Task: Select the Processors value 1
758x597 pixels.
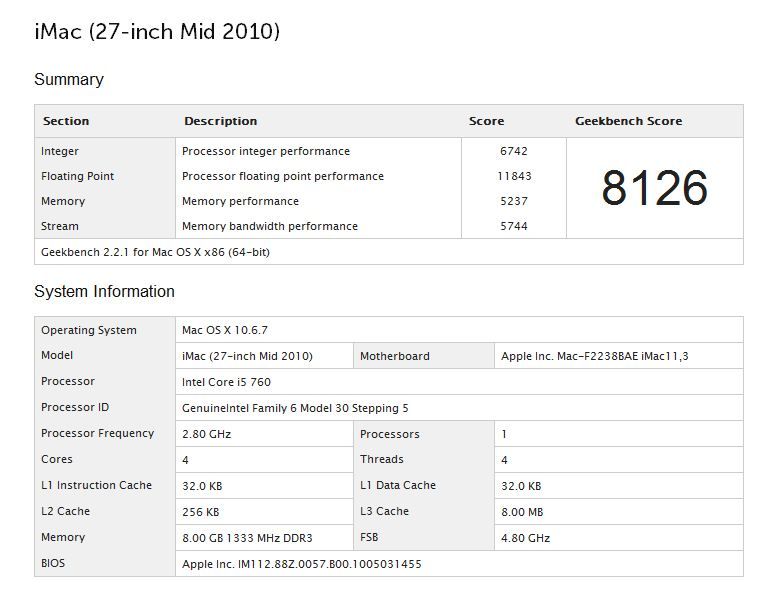Action: pyautogui.click(x=504, y=434)
